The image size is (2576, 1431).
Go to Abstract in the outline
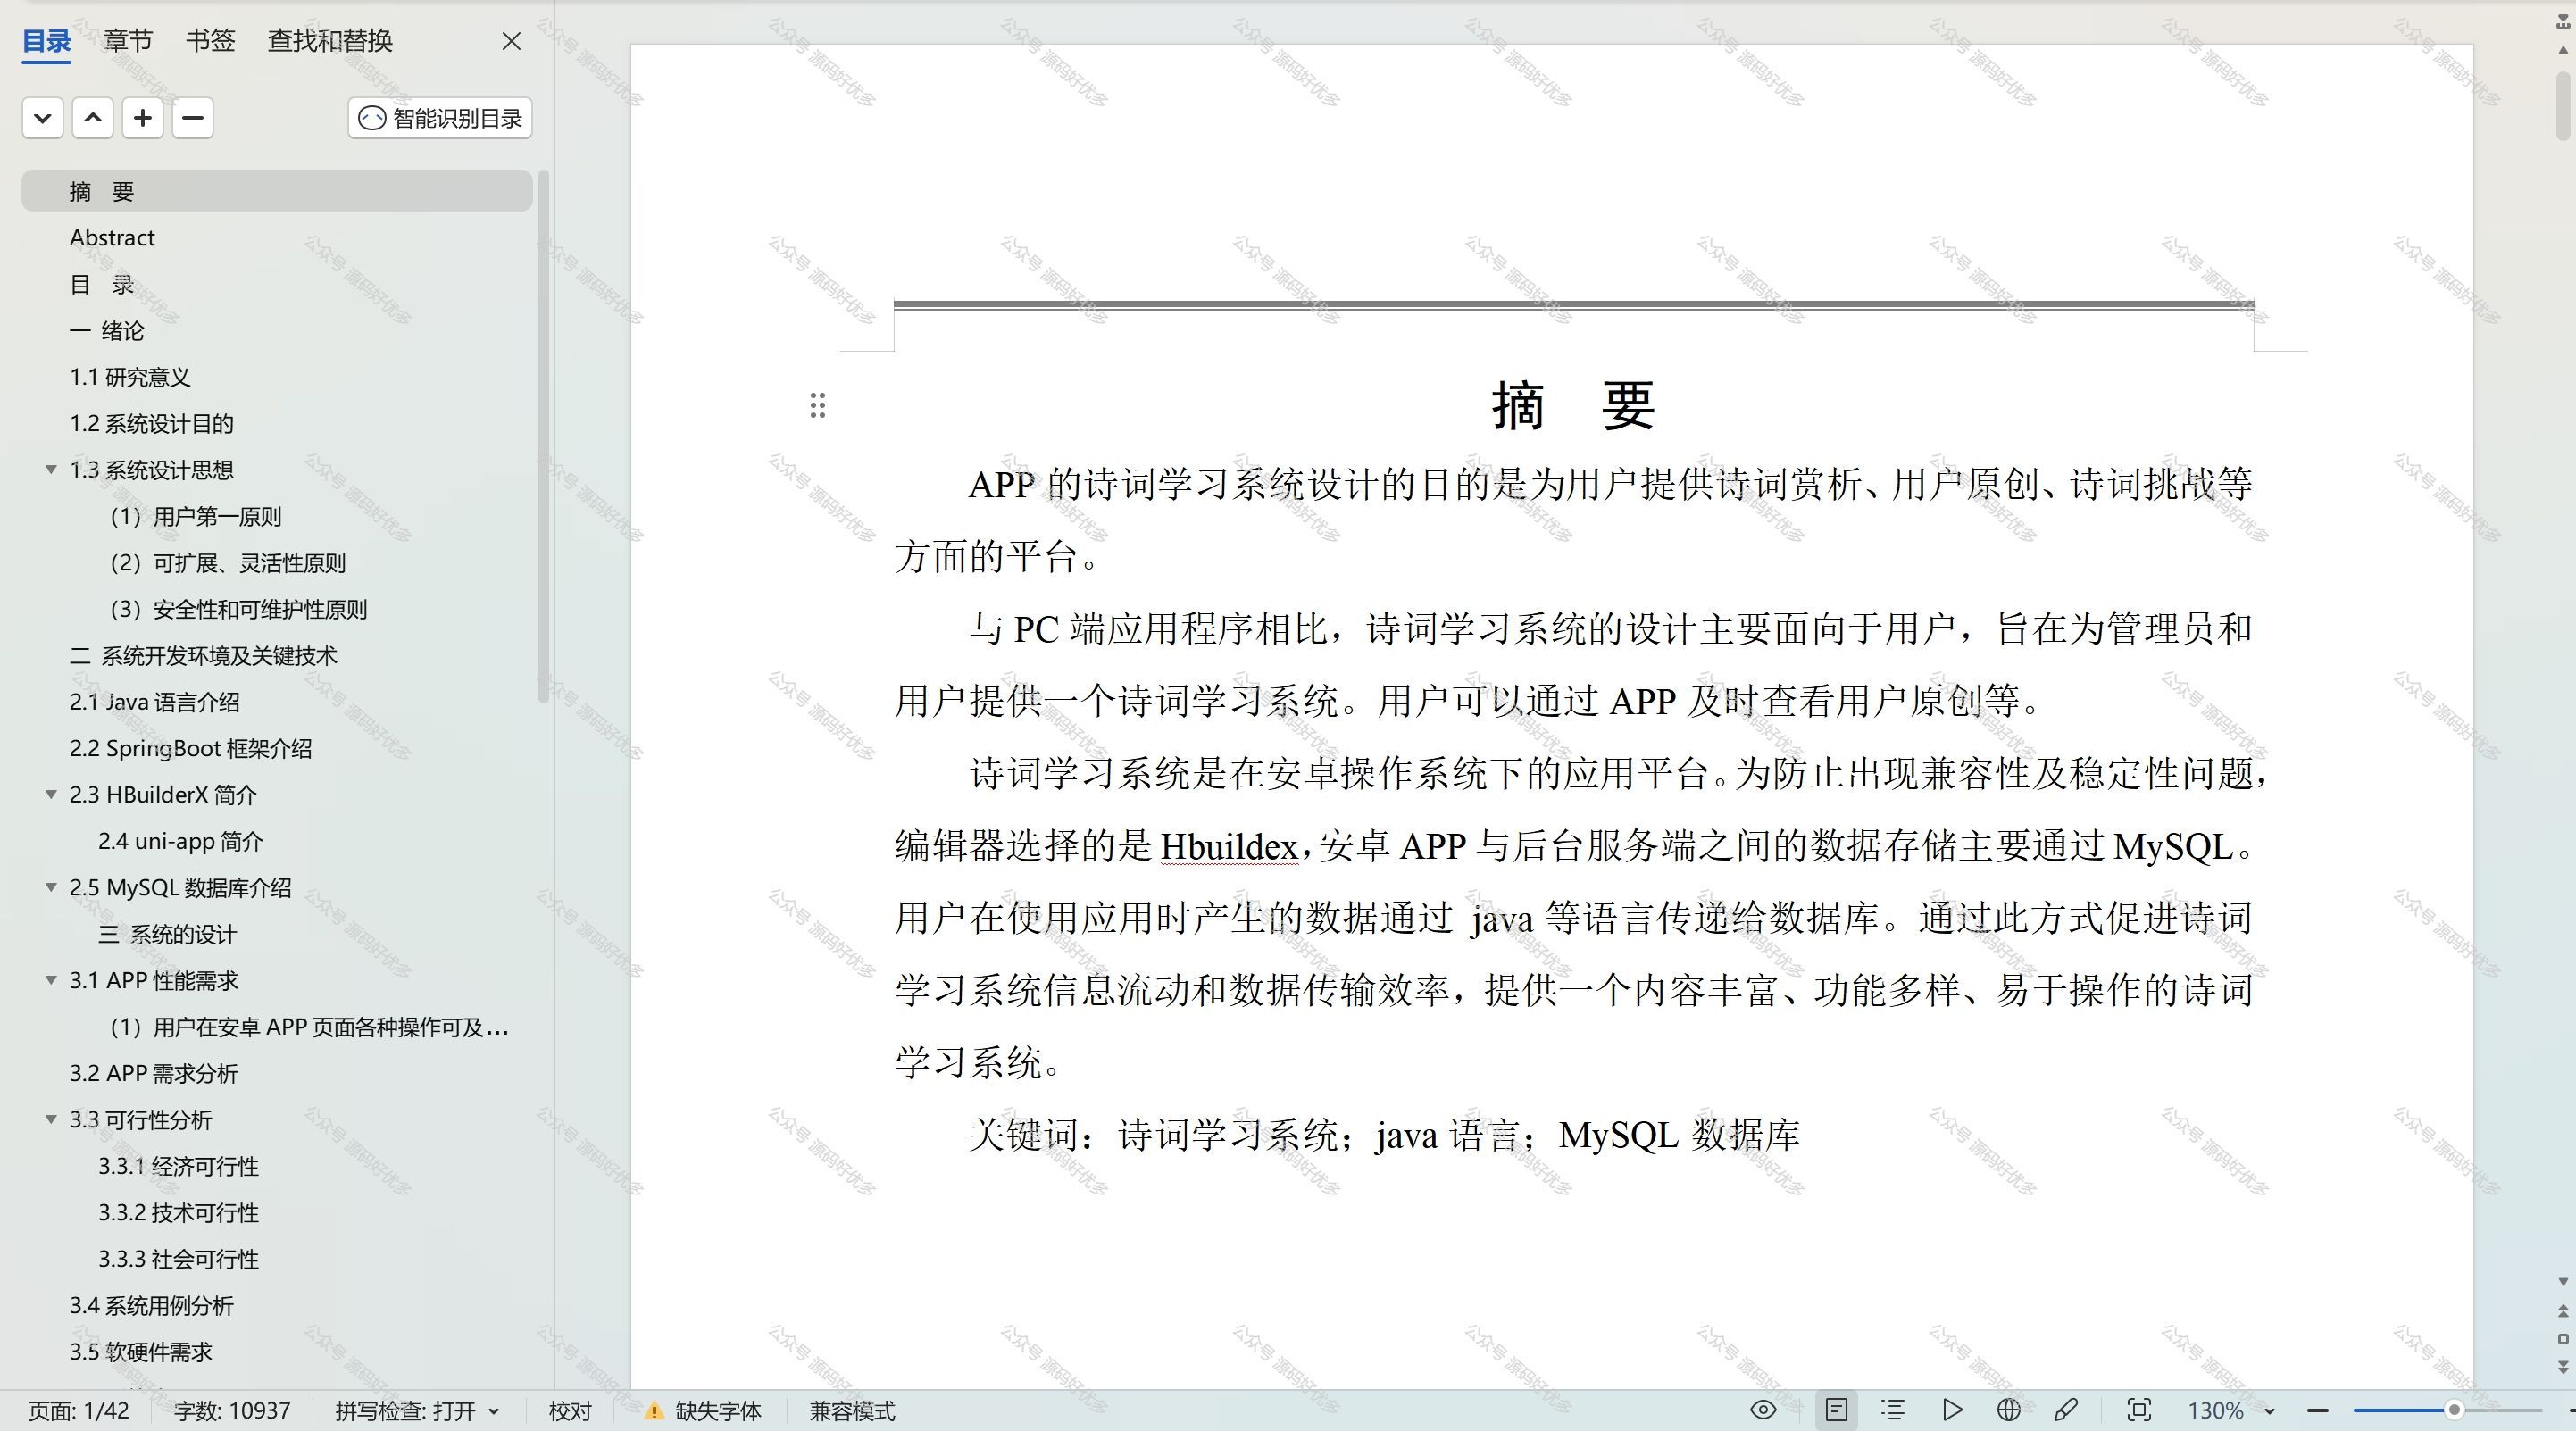277,237
